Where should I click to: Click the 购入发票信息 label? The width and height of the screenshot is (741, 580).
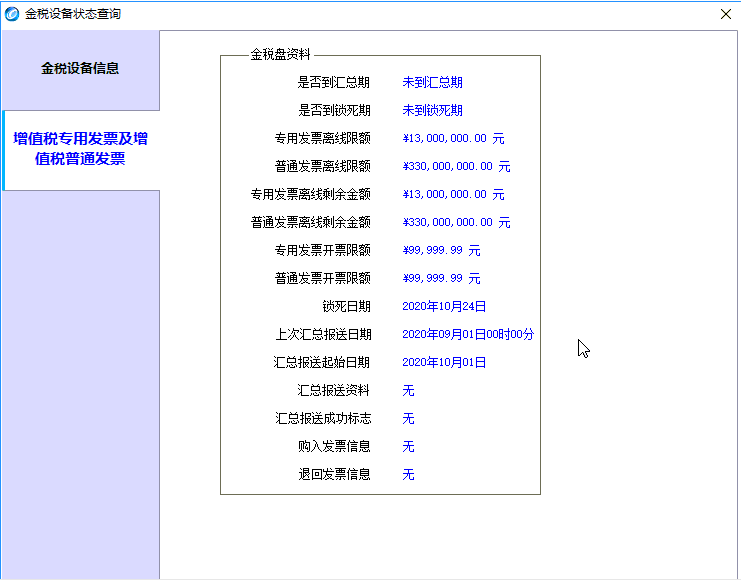[x=334, y=446]
